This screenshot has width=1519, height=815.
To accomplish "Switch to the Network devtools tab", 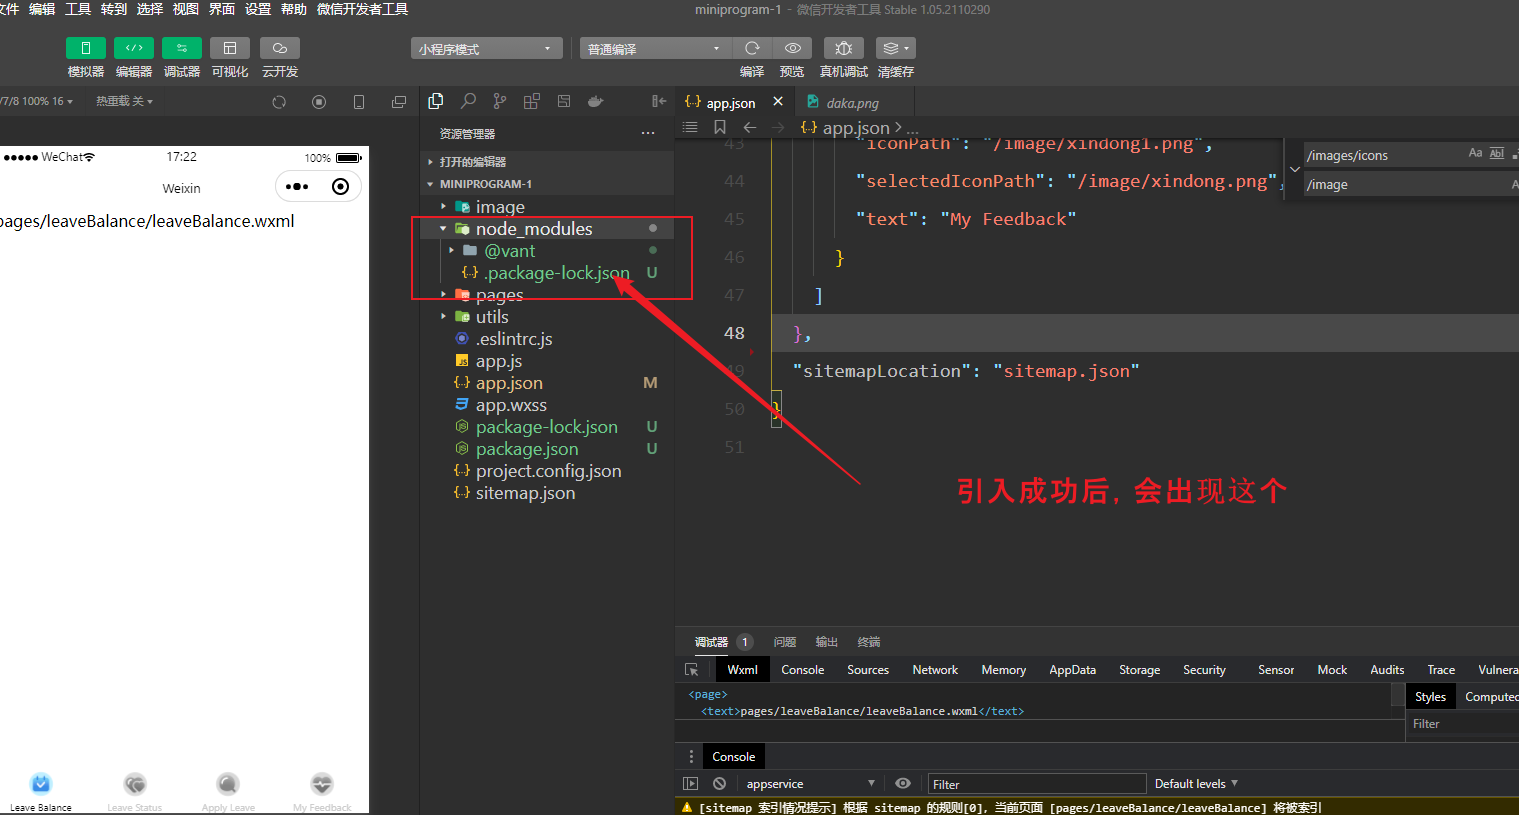I will tap(935, 670).
